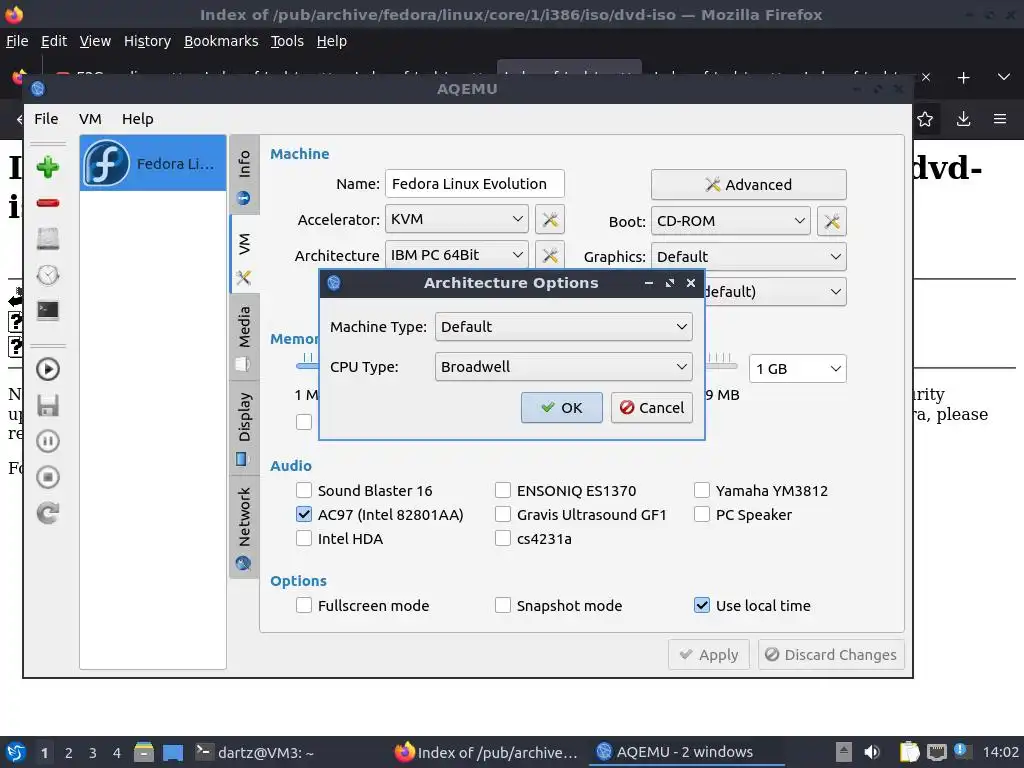The height and width of the screenshot is (768, 1024).
Task: Open Firefox Bookmarks menu
Action: [221, 41]
